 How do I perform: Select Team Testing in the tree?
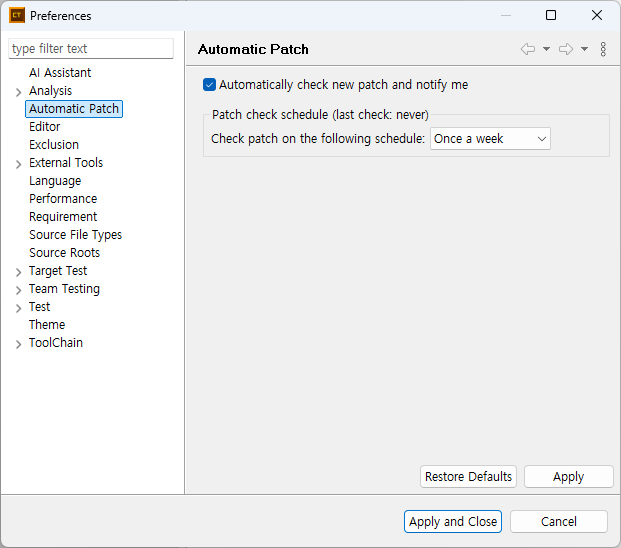pos(64,289)
